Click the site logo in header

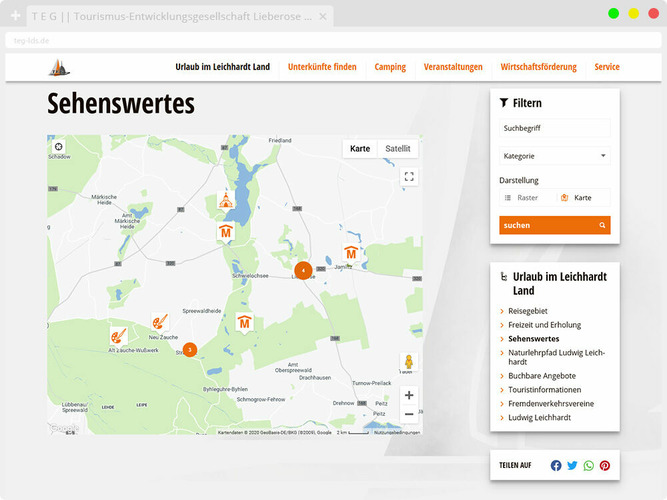click(62, 67)
